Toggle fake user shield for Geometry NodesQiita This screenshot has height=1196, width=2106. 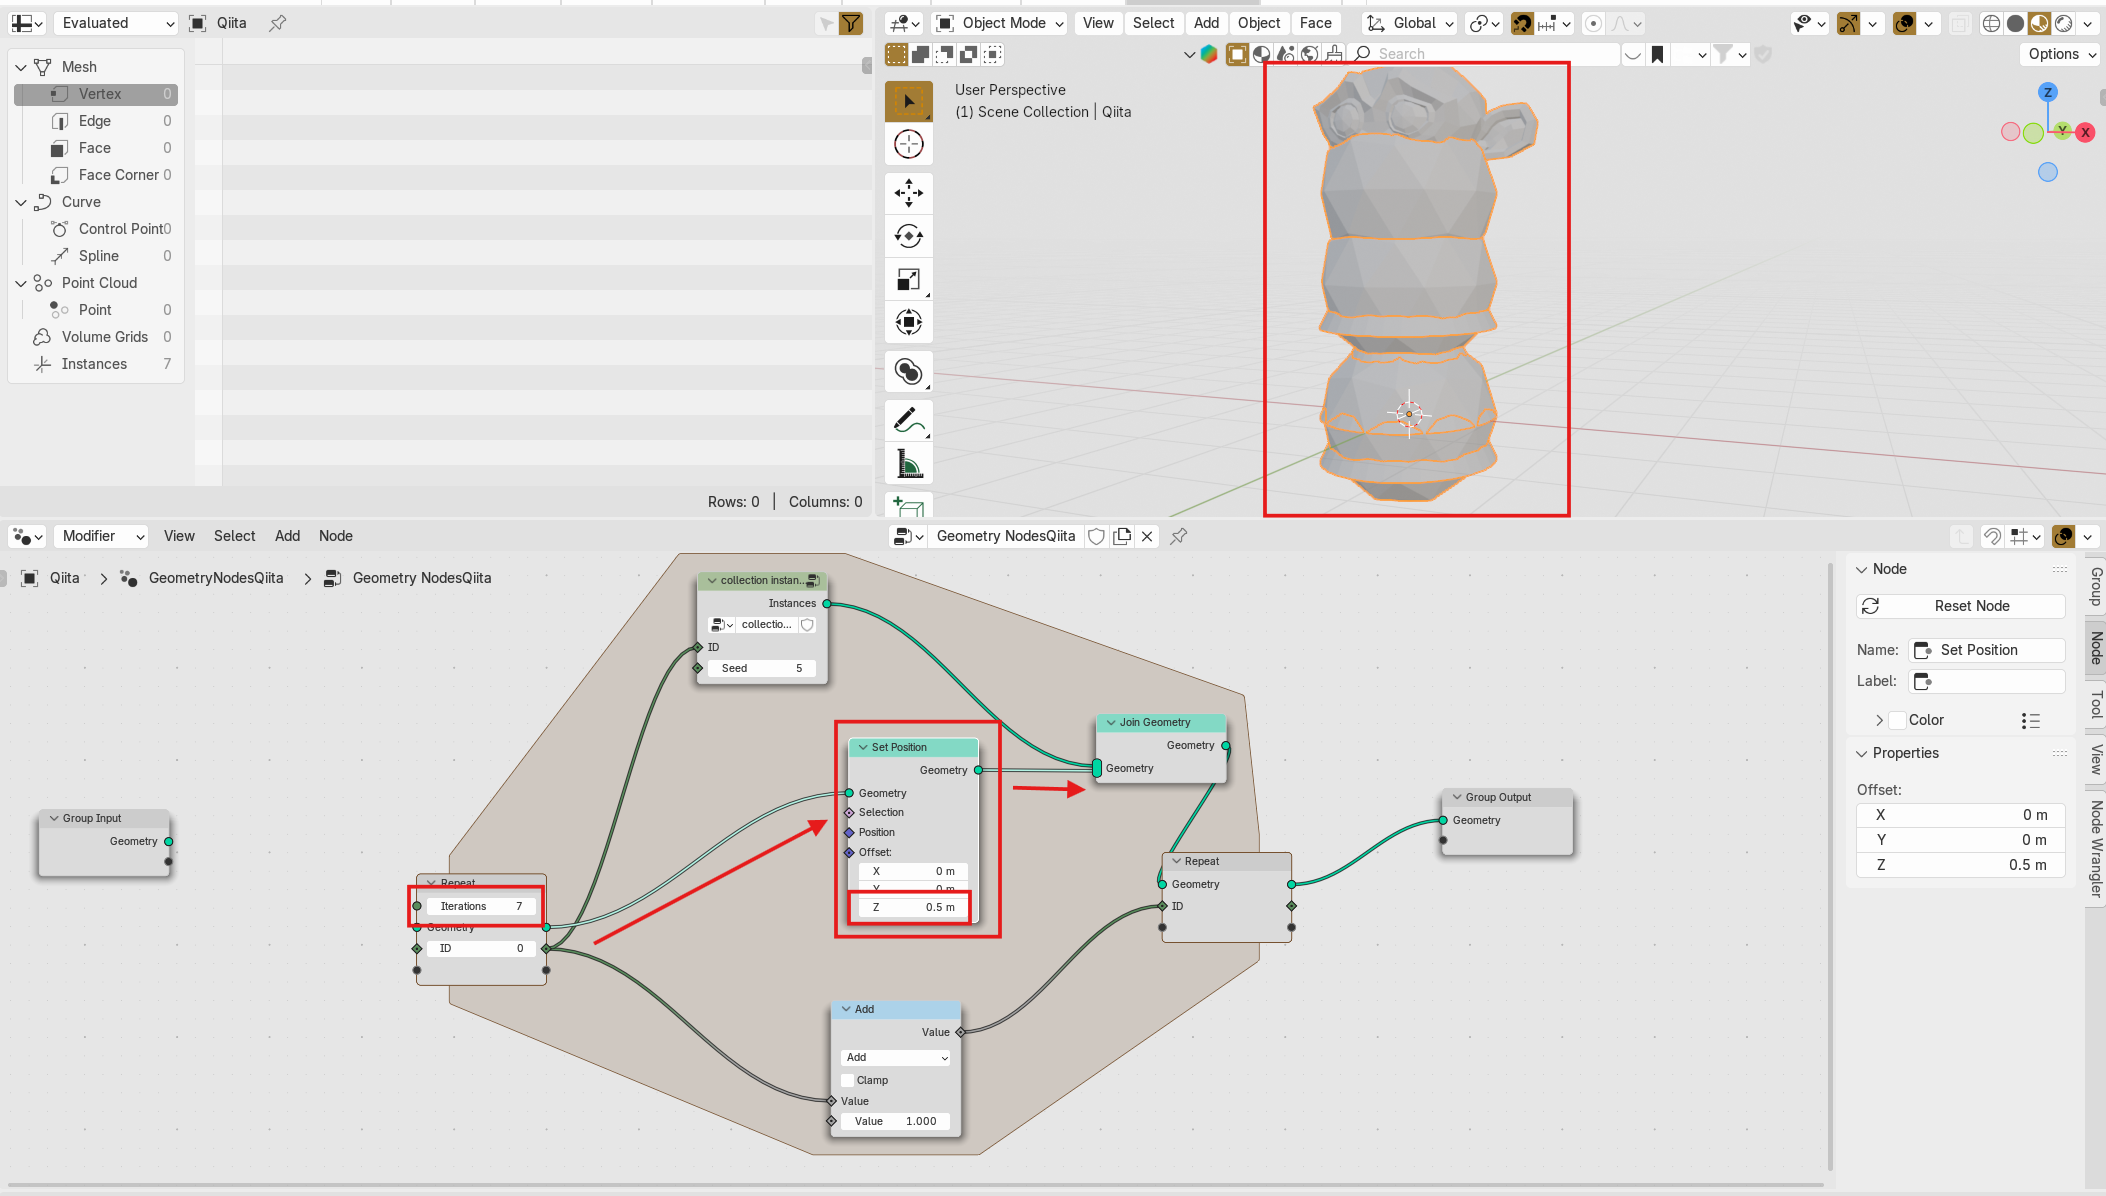click(x=1096, y=536)
